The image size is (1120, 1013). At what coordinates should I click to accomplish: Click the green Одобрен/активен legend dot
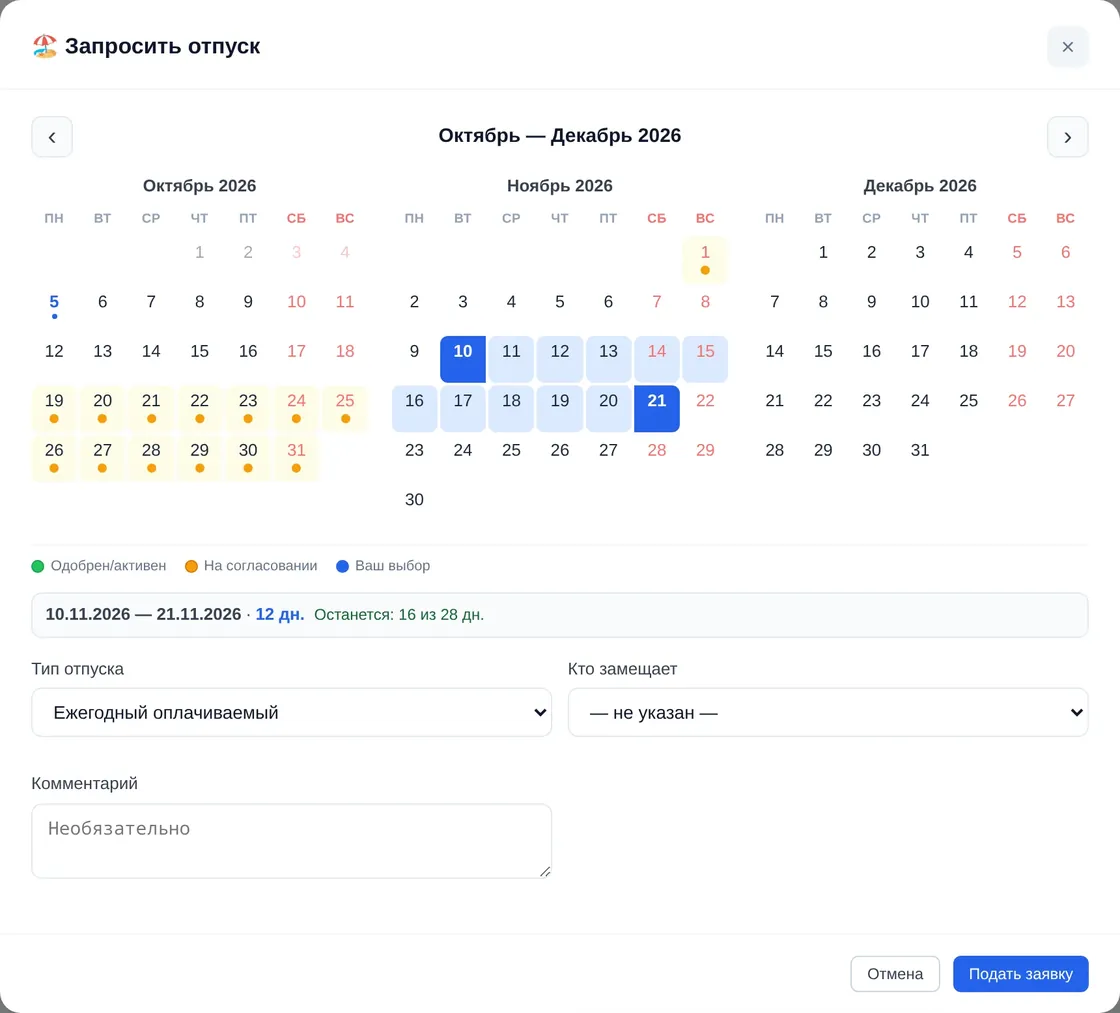38,567
